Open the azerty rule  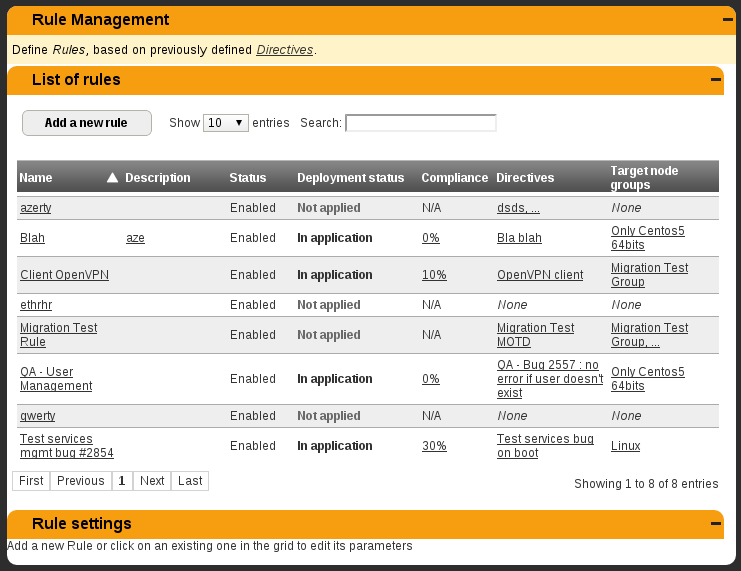(x=35, y=208)
